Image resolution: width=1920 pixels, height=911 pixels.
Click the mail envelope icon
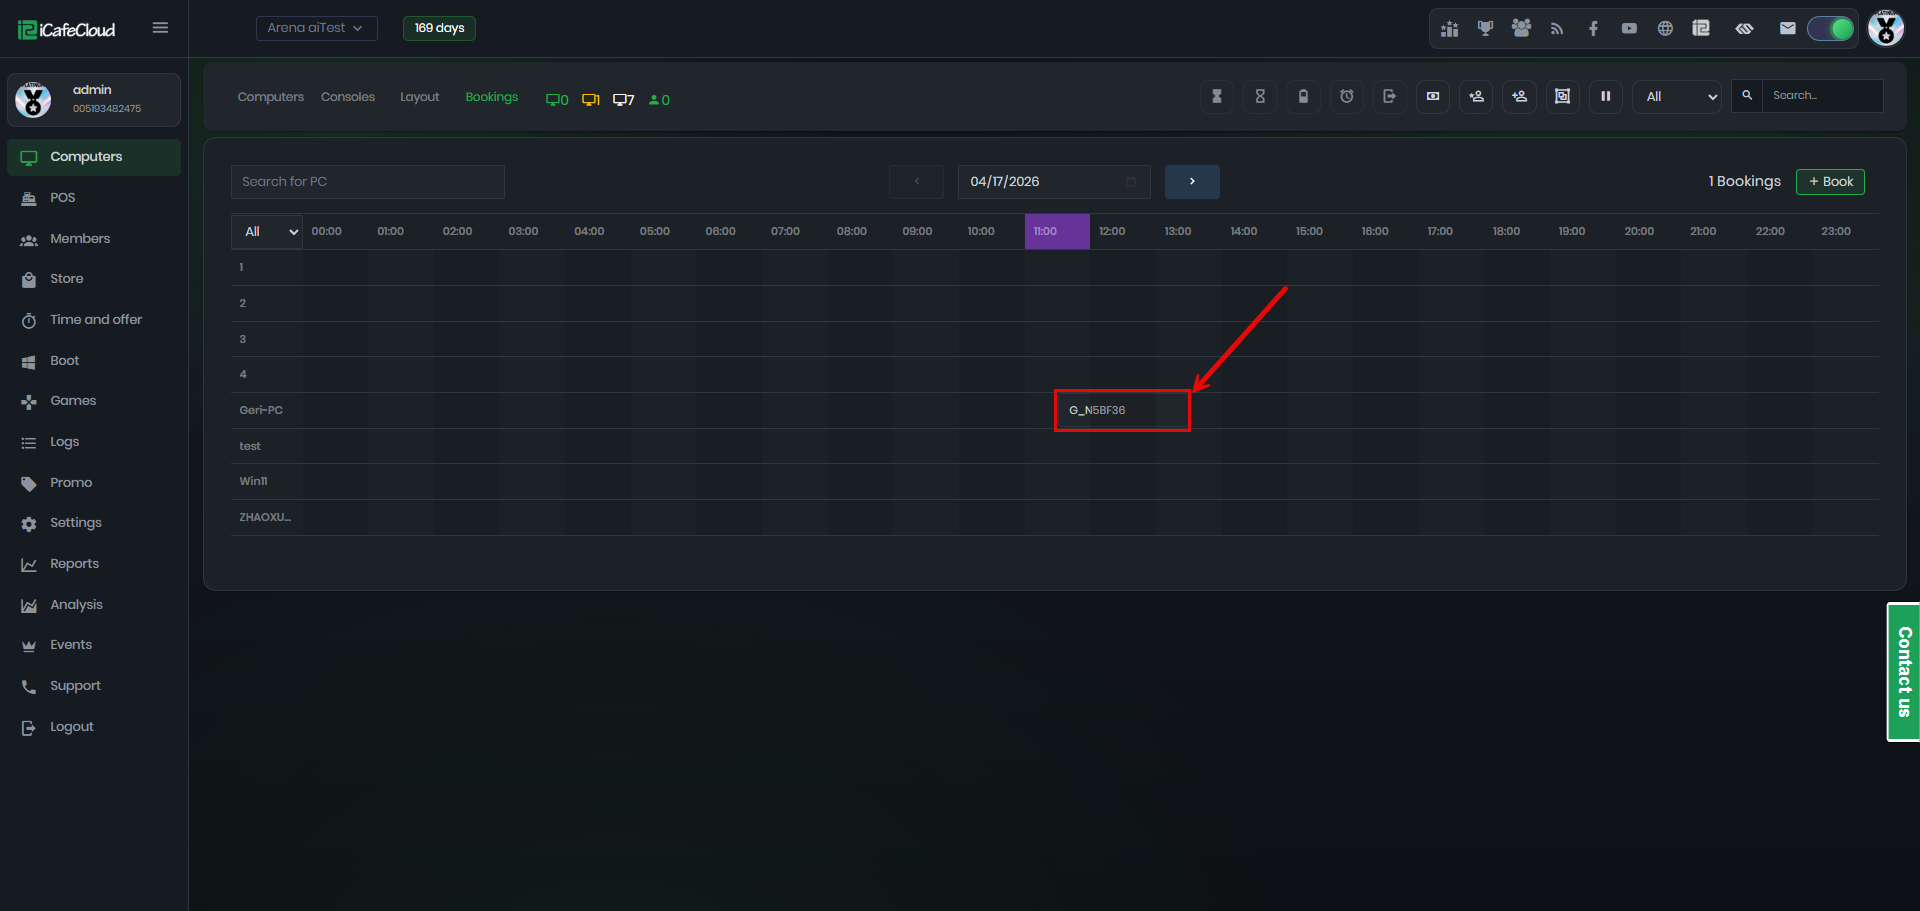pyautogui.click(x=1787, y=28)
